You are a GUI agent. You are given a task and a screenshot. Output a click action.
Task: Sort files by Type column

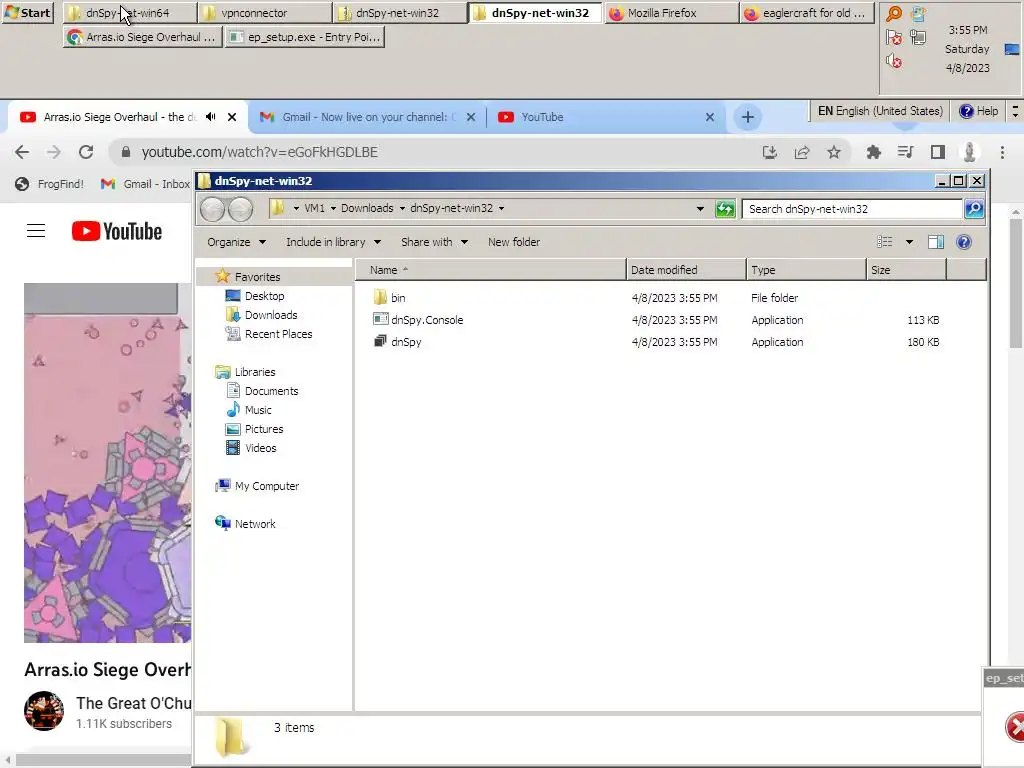[806, 270]
